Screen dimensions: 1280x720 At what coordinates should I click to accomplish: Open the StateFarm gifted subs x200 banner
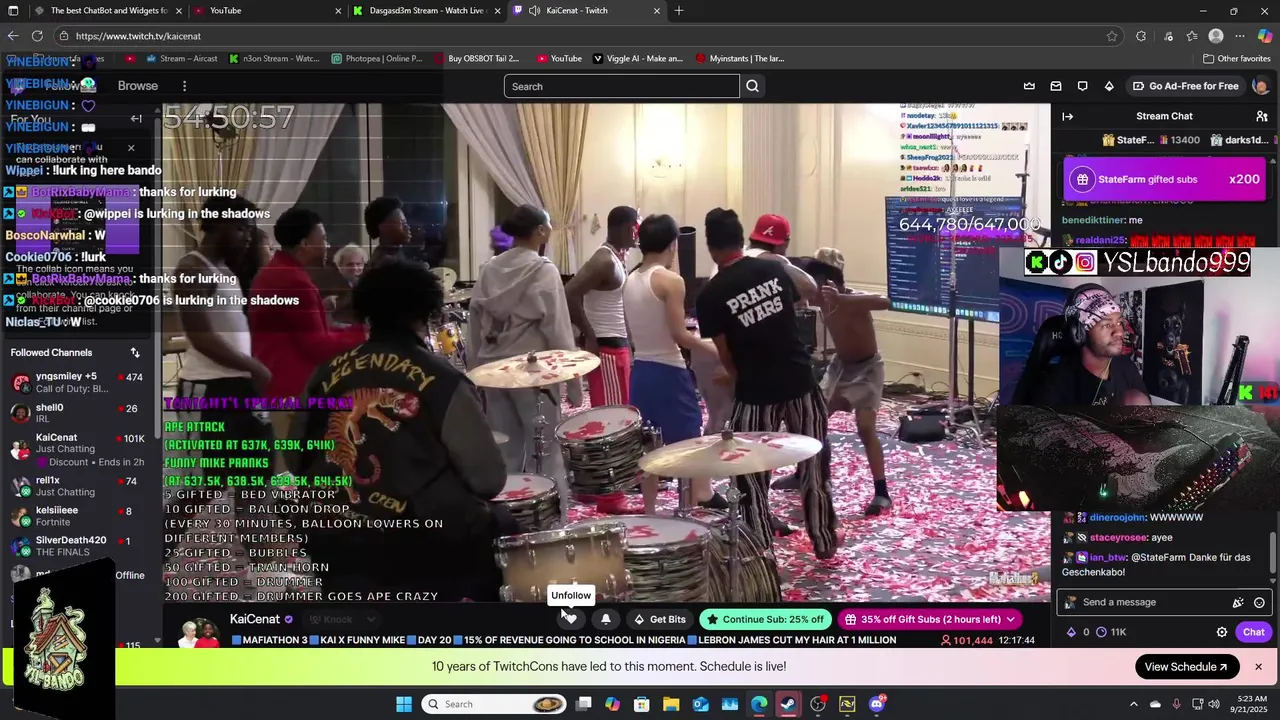[x=1163, y=180]
